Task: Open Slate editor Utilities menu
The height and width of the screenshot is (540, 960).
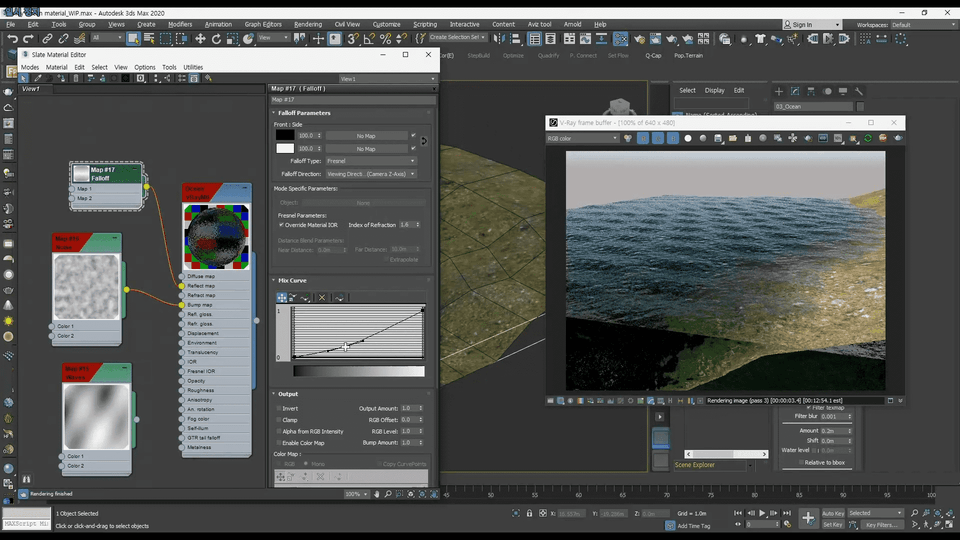Action: (193, 67)
